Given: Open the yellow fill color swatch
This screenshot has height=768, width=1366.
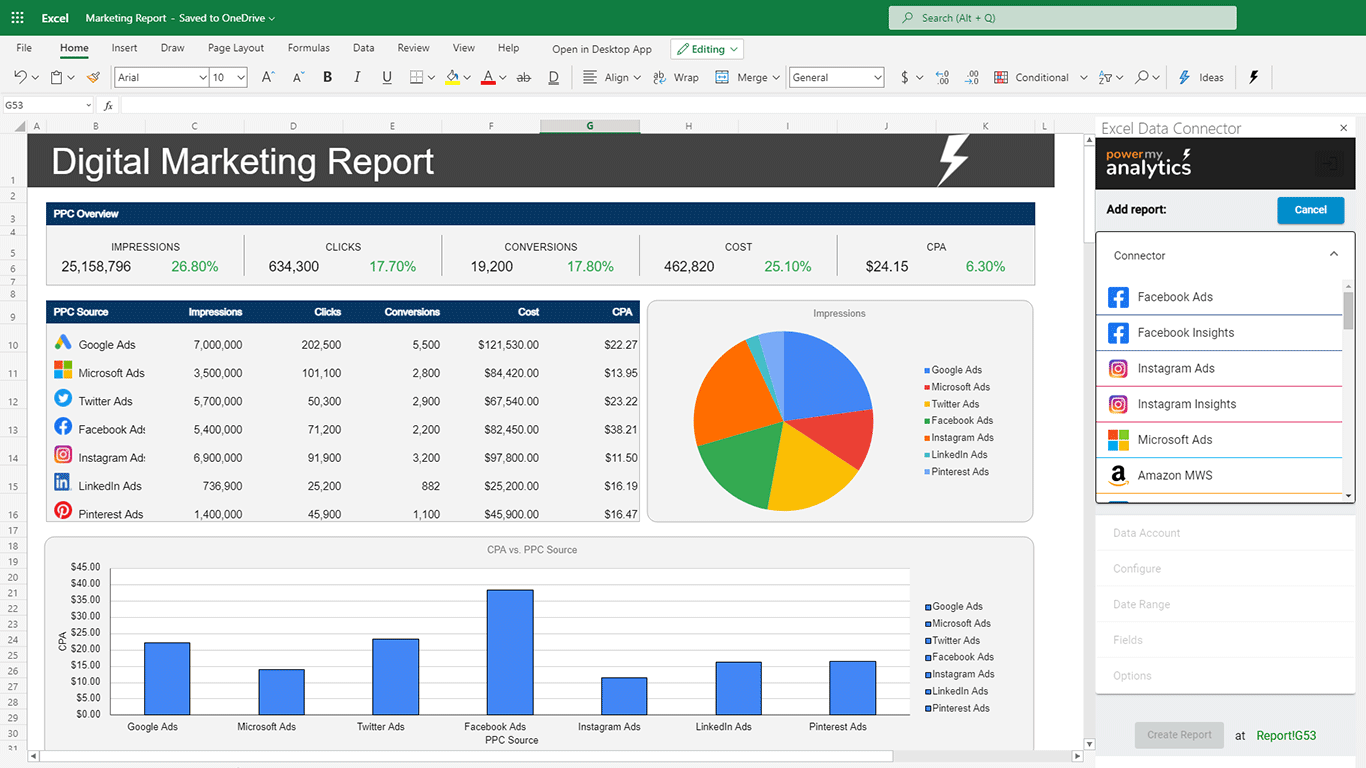Looking at the screenshot, I should pyautogui.click(x=452, y=77).
